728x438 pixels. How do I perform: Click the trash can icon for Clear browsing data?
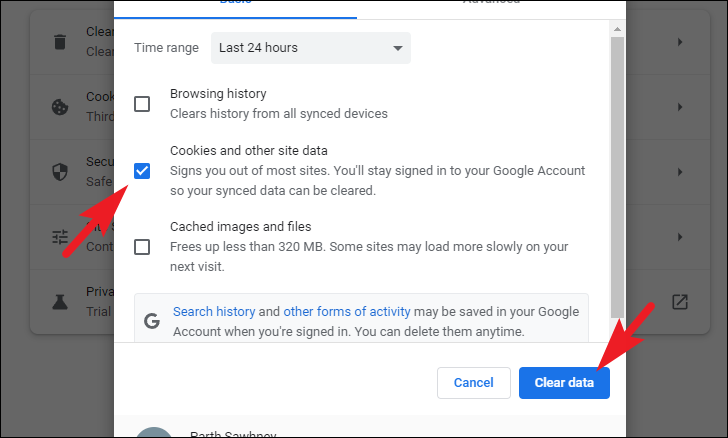coord(60,42)
